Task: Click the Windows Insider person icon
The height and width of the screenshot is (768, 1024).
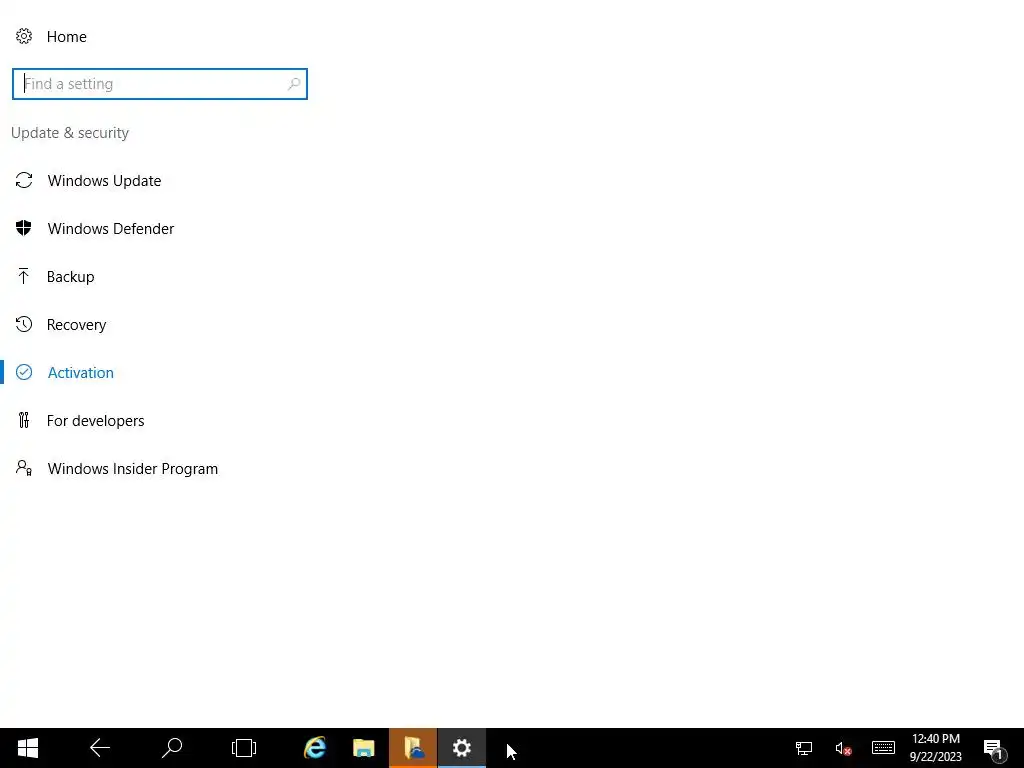Action: coord(24,468)
